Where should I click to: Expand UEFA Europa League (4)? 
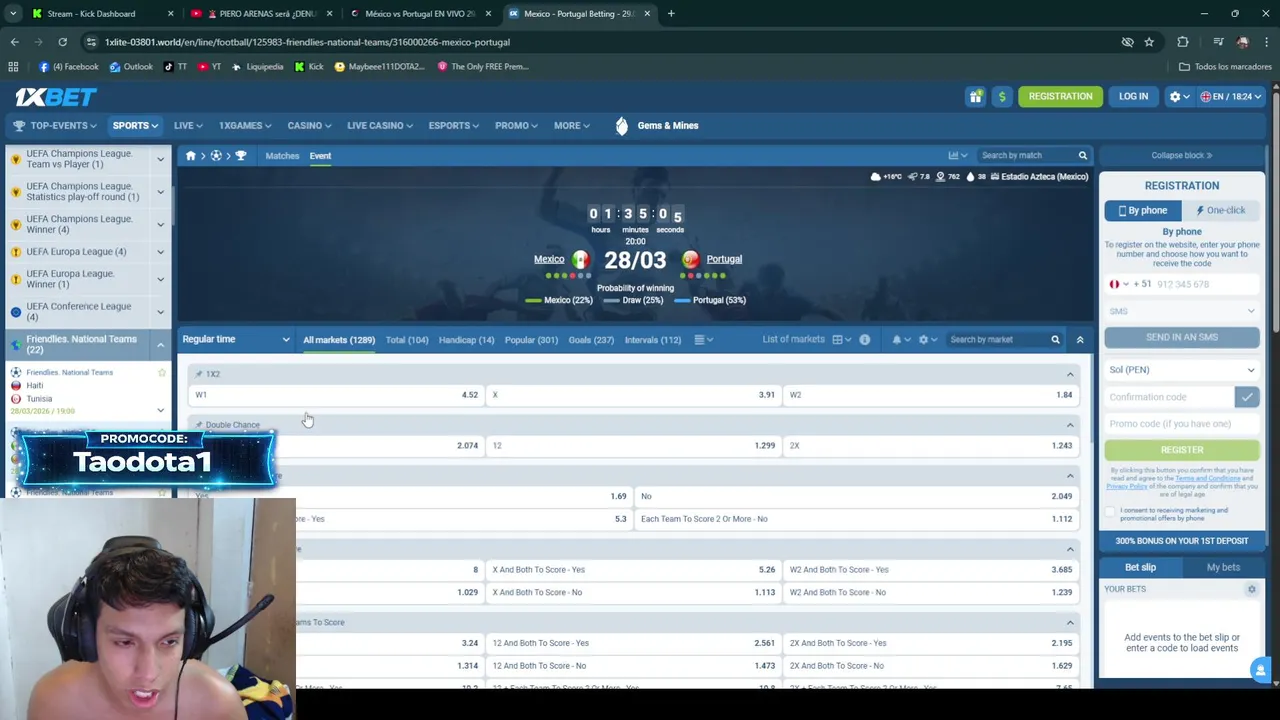click(160, 252)
